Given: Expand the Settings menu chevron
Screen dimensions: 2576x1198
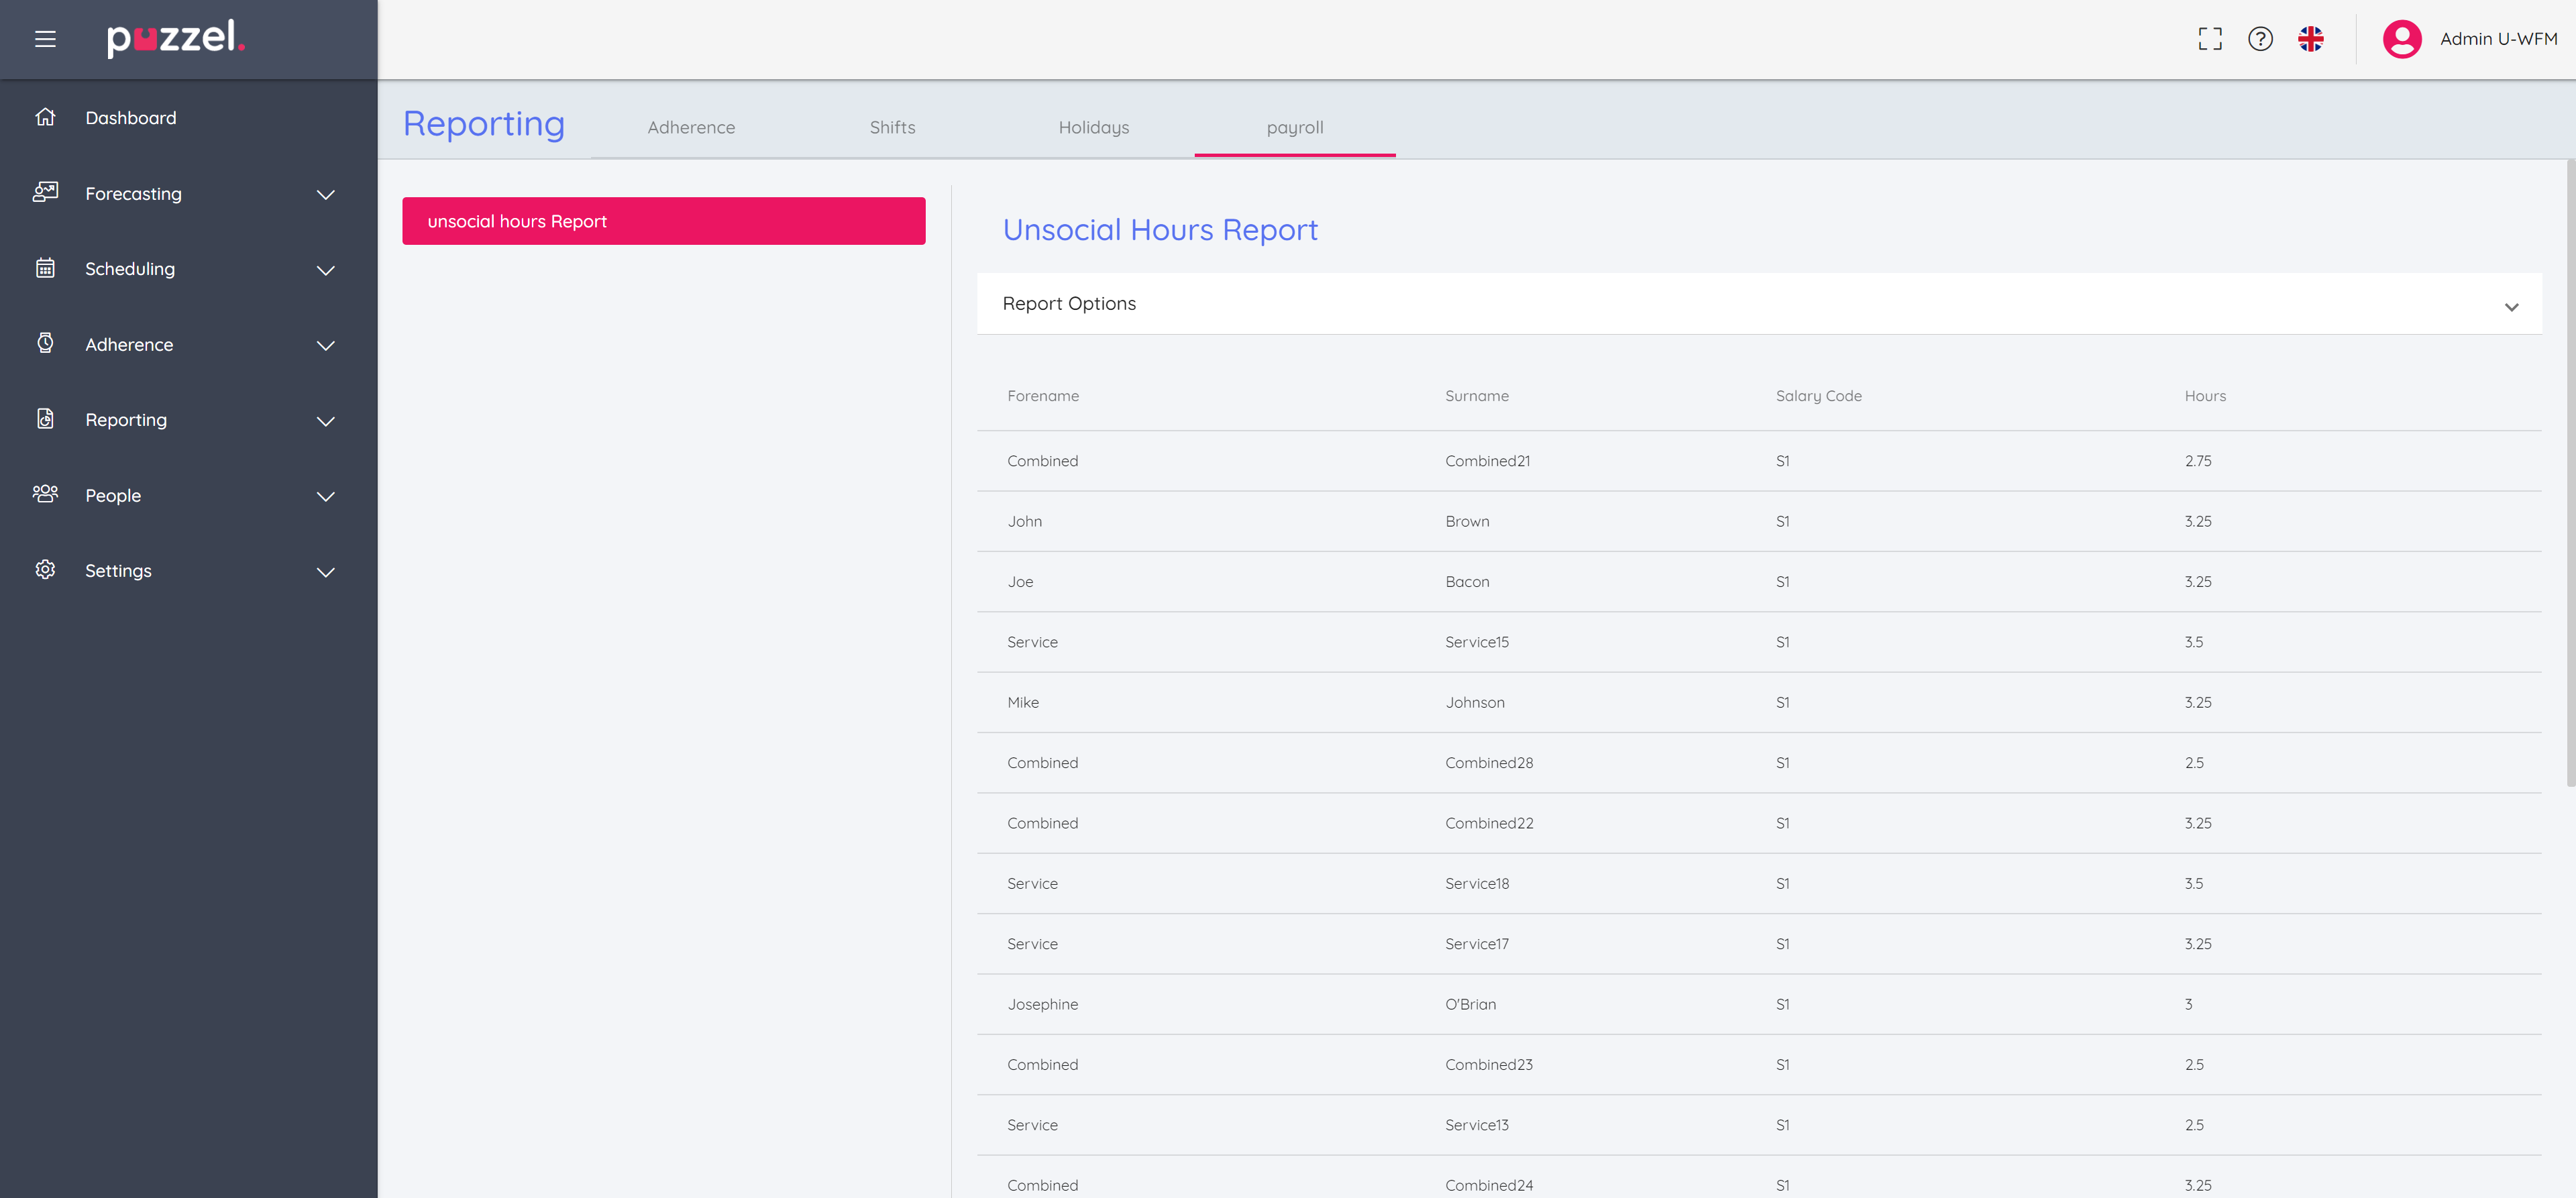Looking at the screenshot, I should (x=325, y=572).
